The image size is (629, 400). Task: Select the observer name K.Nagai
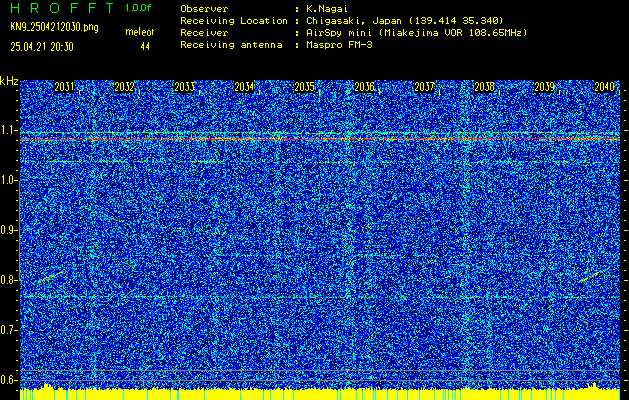(x=327, y=8)
